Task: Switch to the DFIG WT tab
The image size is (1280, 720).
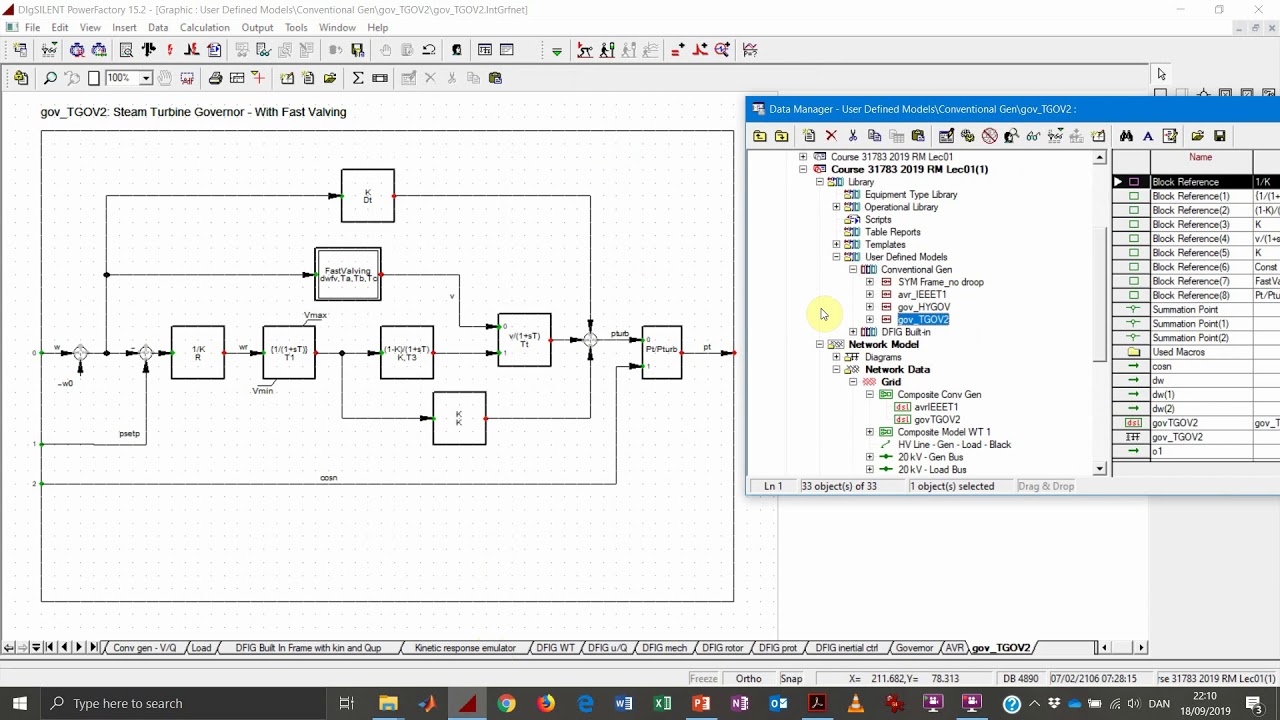Action: tap(555, 648)
